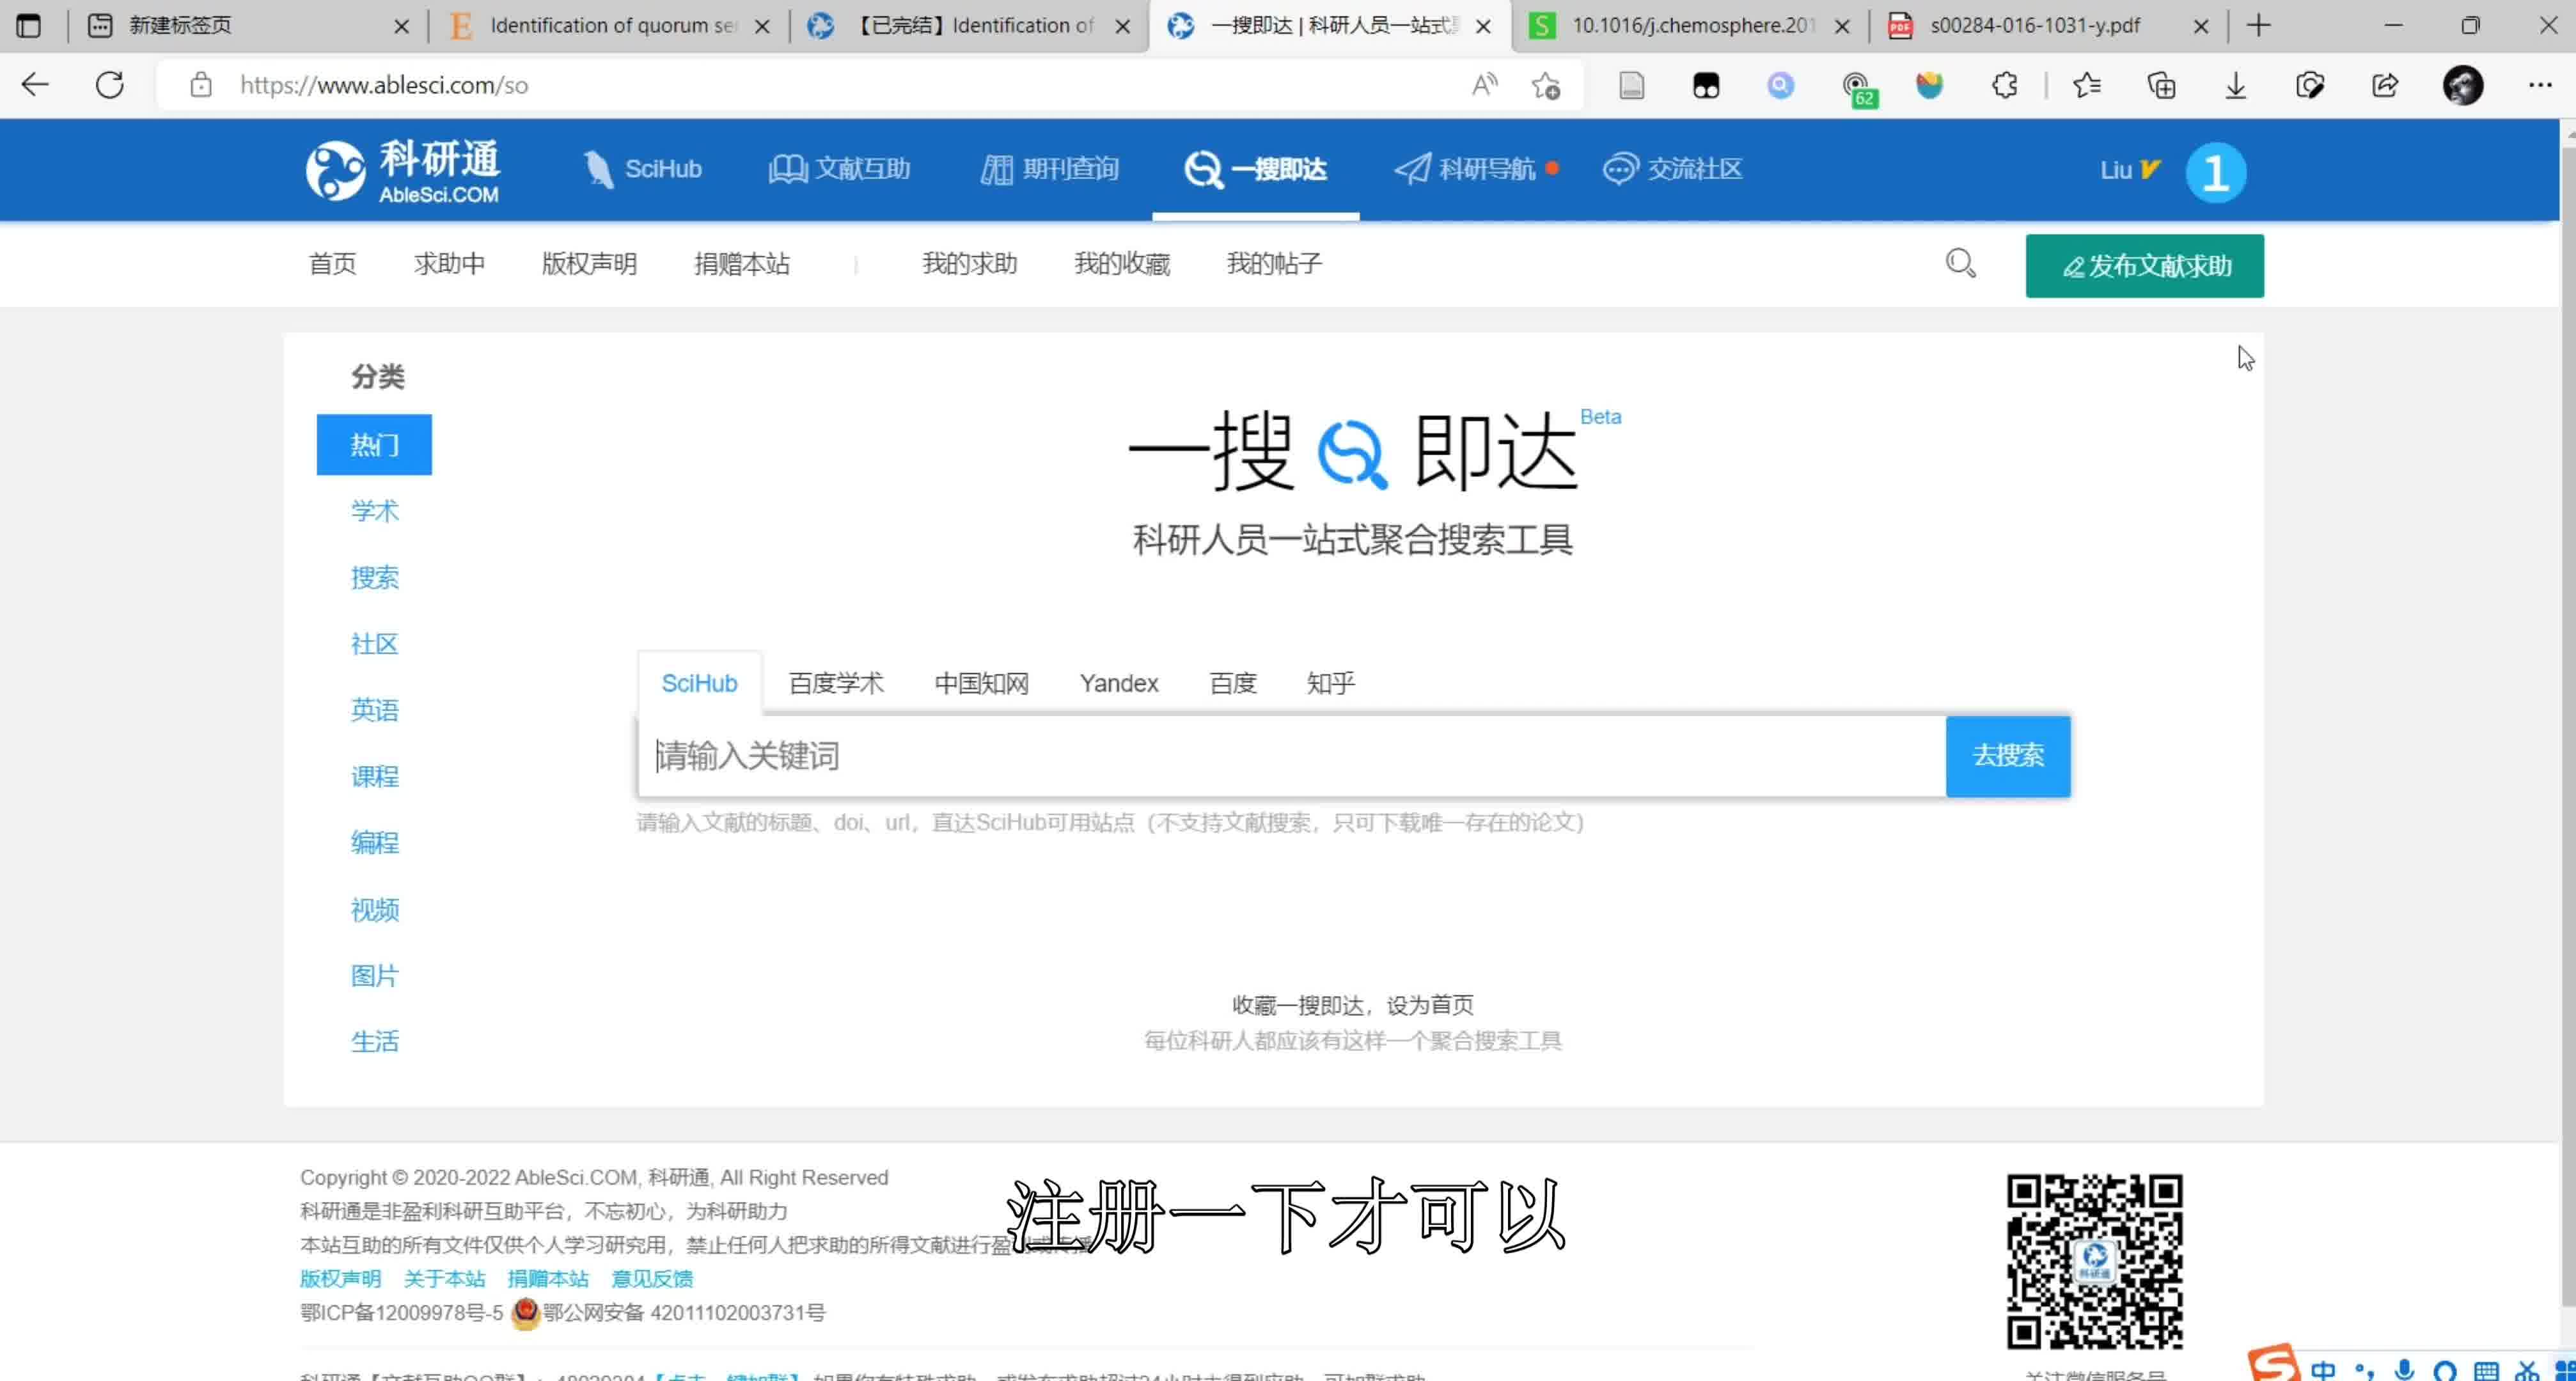Open the vertical tabs menu at top-left
This screenshot has width=2576, height=1381.
point(29,25)
